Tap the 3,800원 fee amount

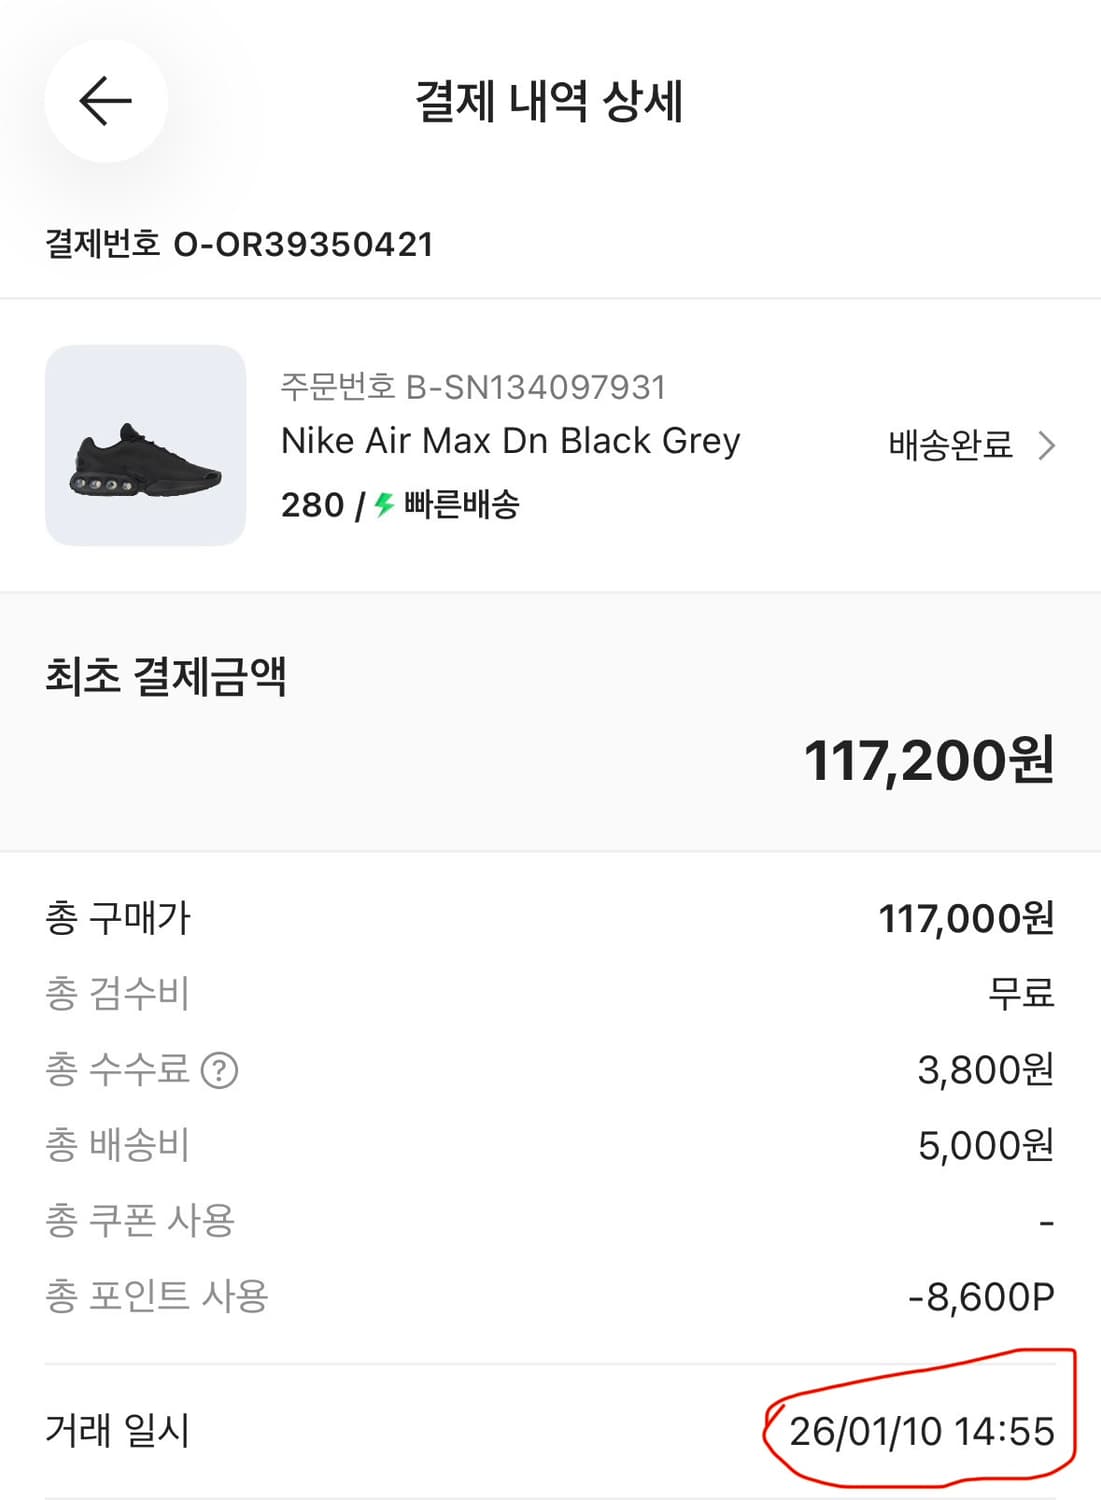(x=985, y=1070)
